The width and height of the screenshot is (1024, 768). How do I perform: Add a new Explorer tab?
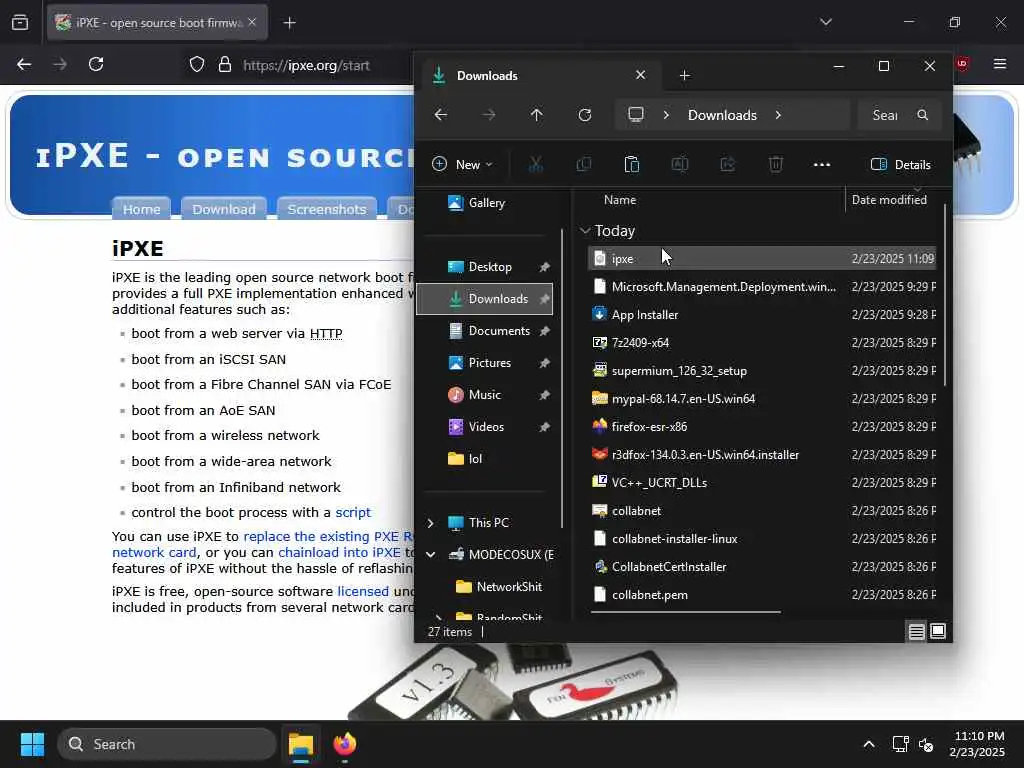[x=684, y=76]
